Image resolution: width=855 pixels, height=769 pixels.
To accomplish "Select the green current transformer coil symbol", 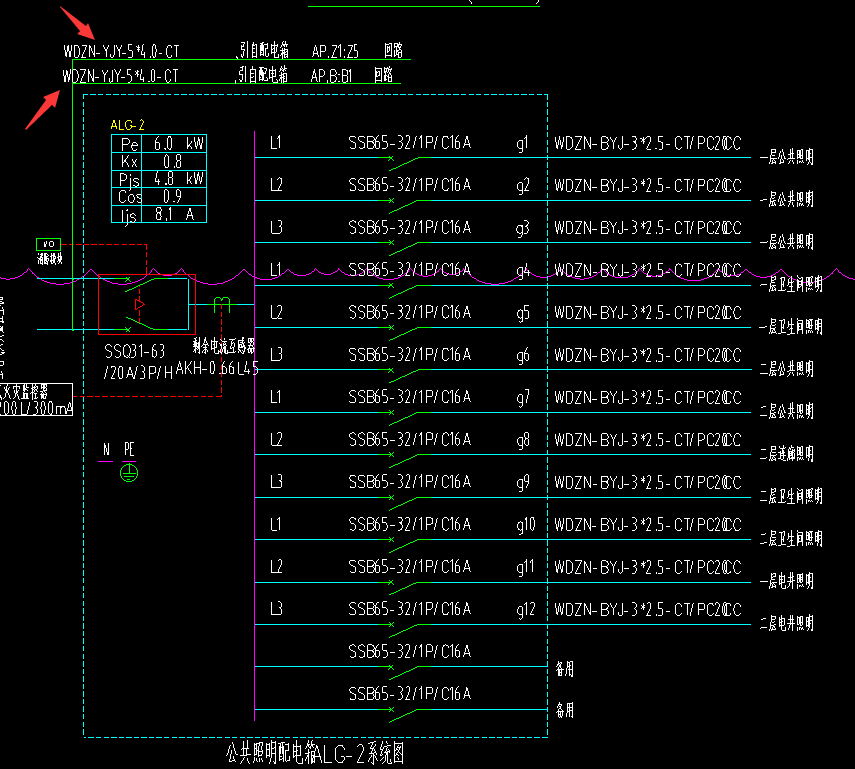I will point(222,304).
